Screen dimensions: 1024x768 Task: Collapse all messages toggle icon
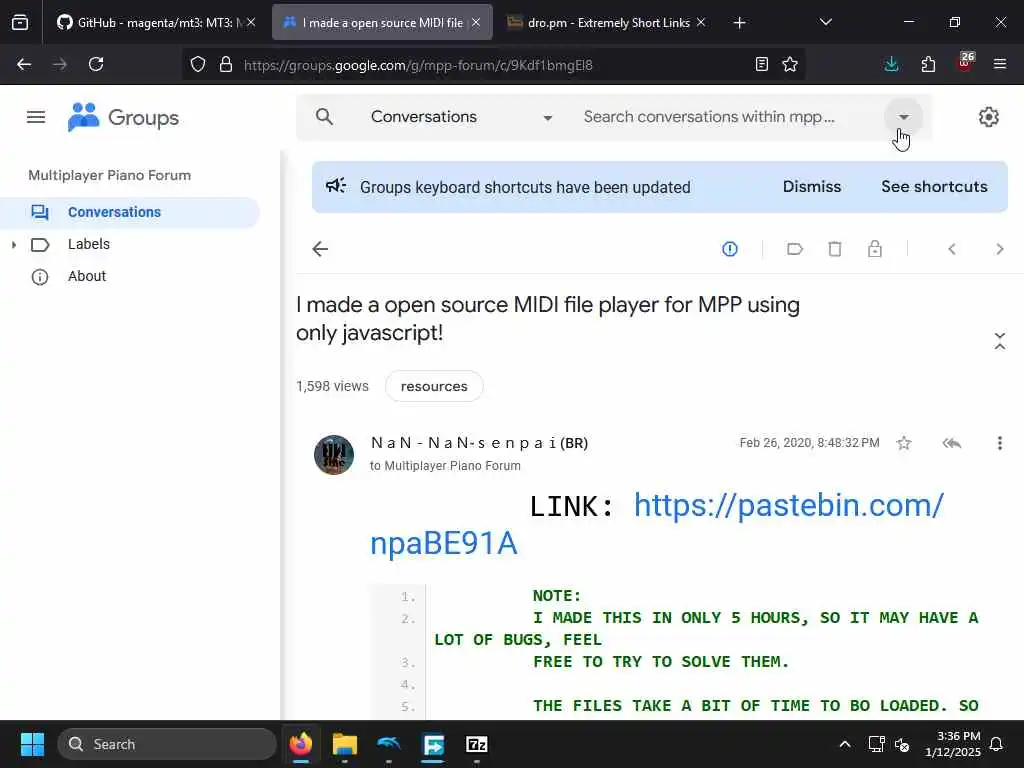pyautogui.click(x=1000, y=341)
